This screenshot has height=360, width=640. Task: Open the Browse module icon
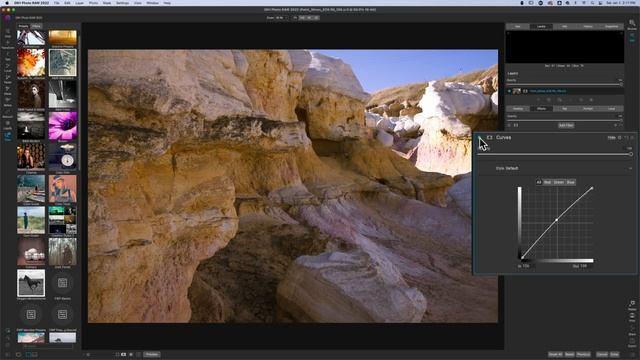[632, 25]
